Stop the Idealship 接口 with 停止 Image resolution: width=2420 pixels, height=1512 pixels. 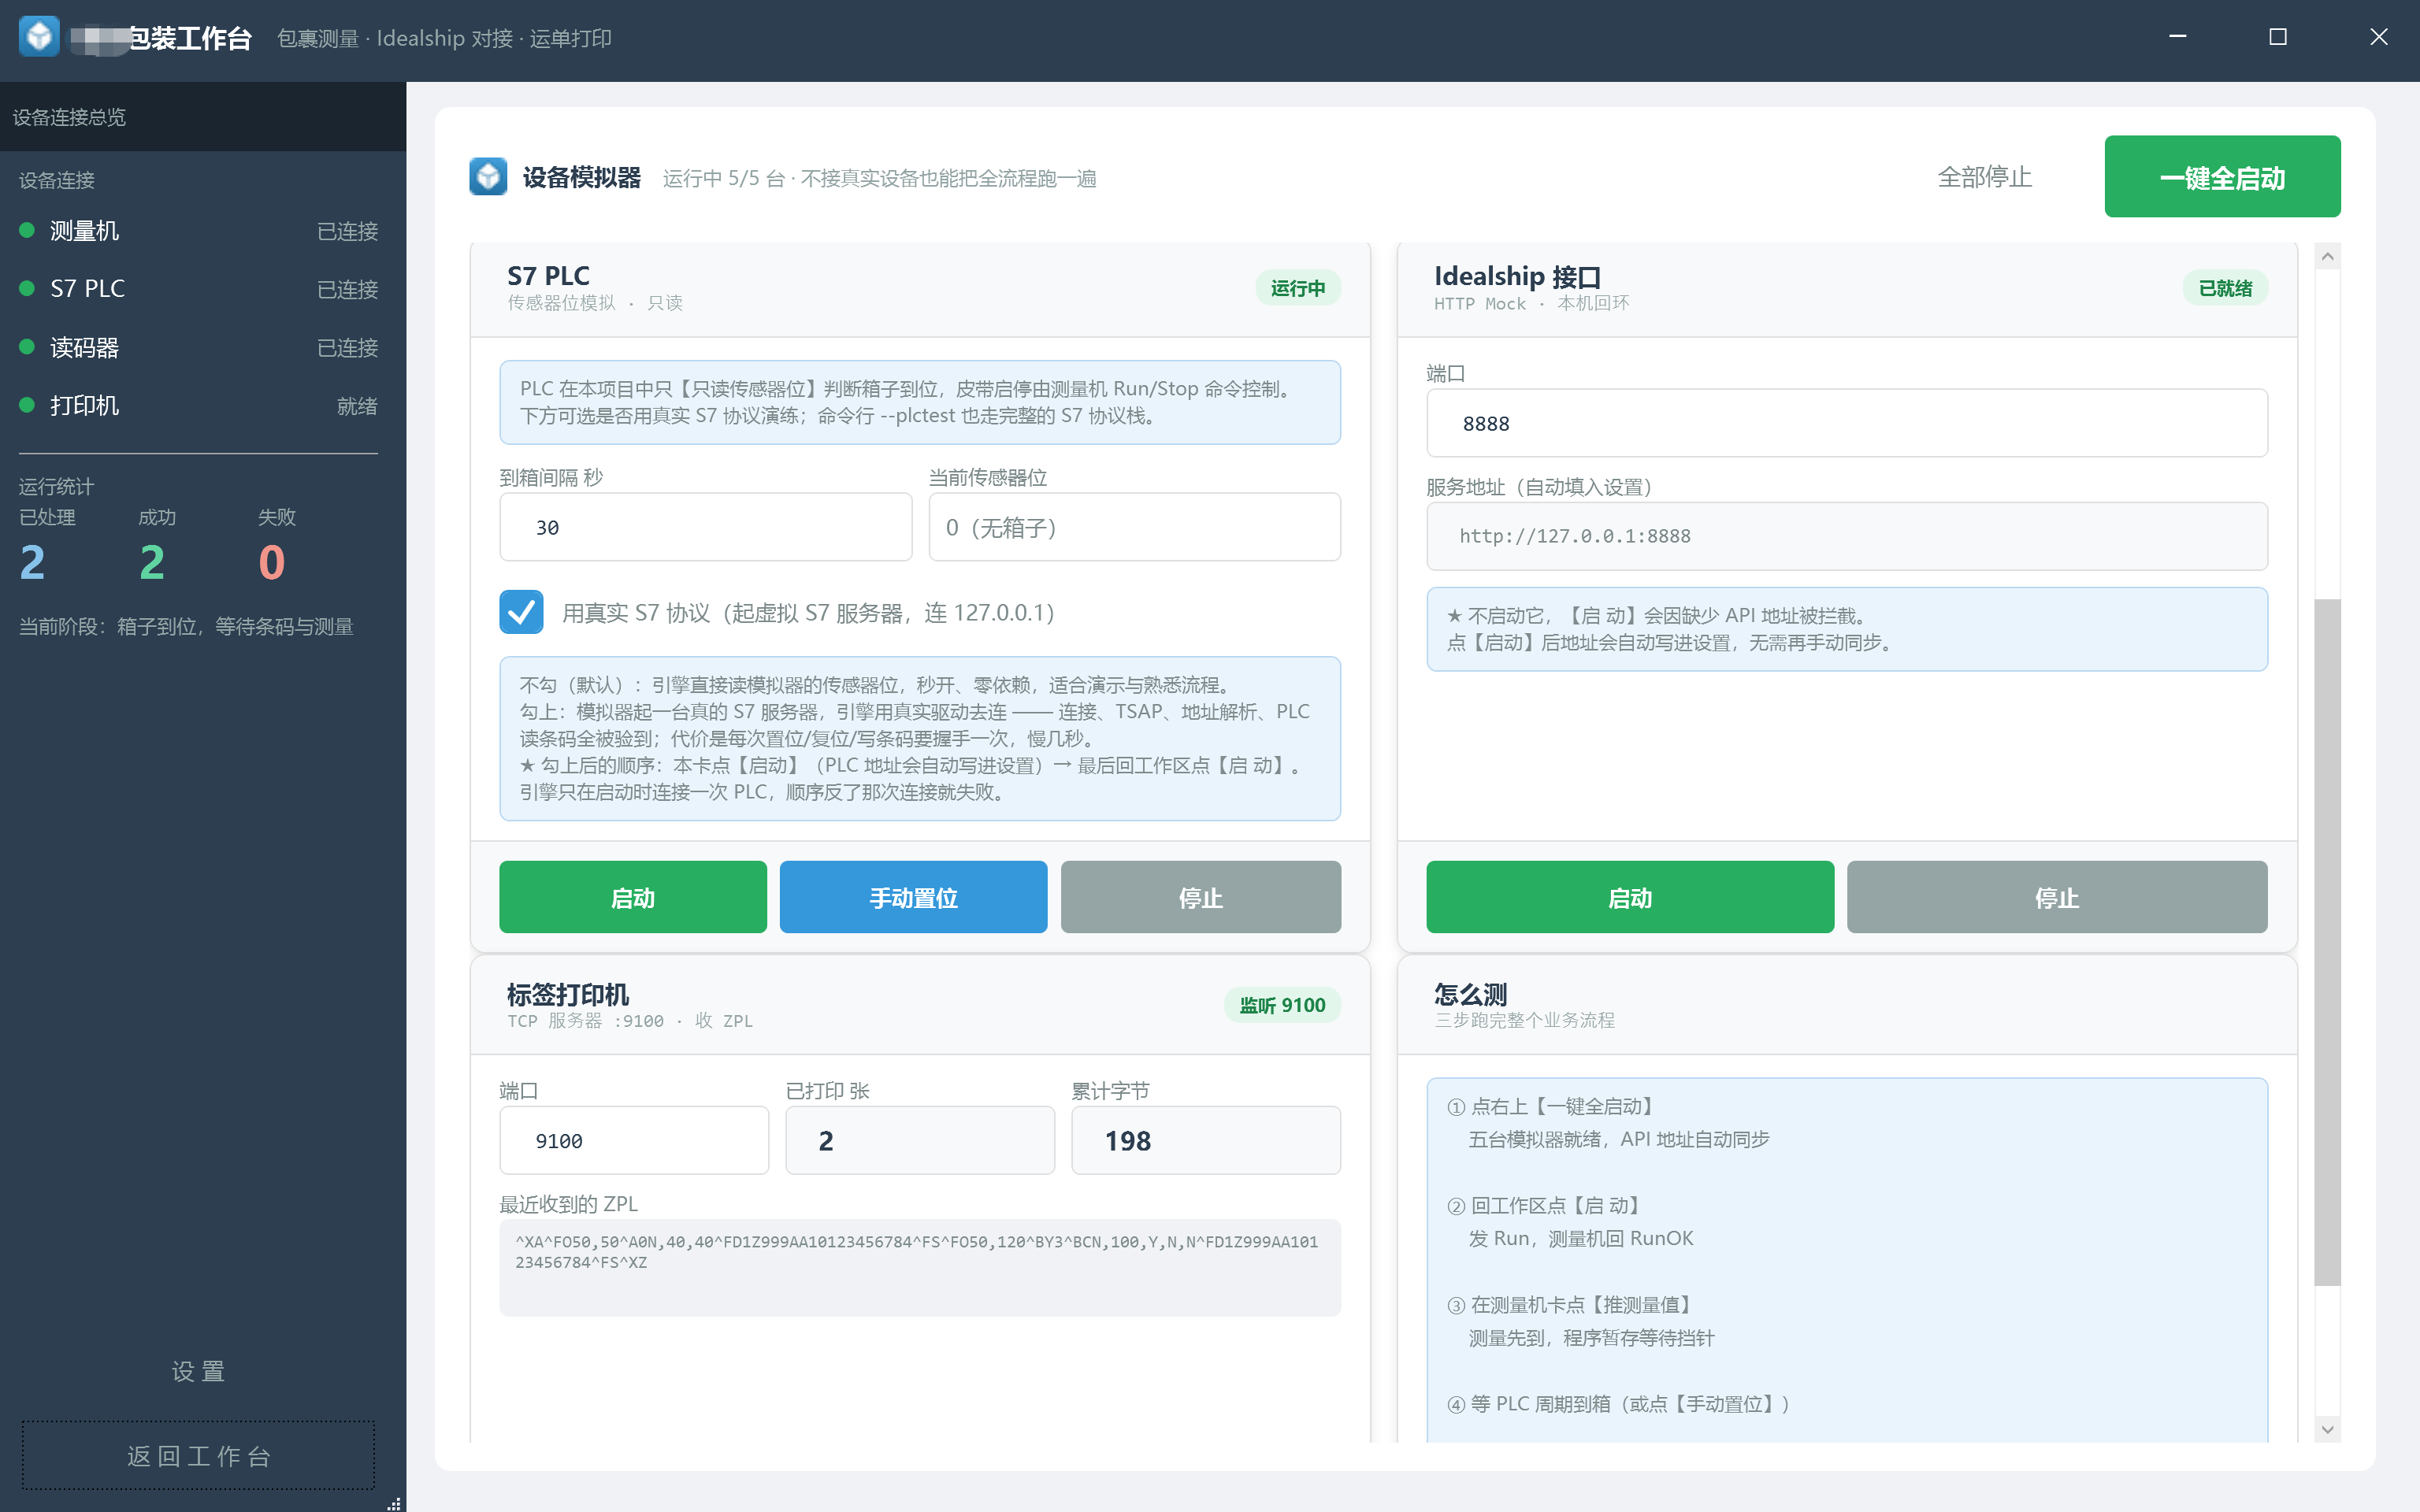pyautogui.click(x=2057, y=897)
